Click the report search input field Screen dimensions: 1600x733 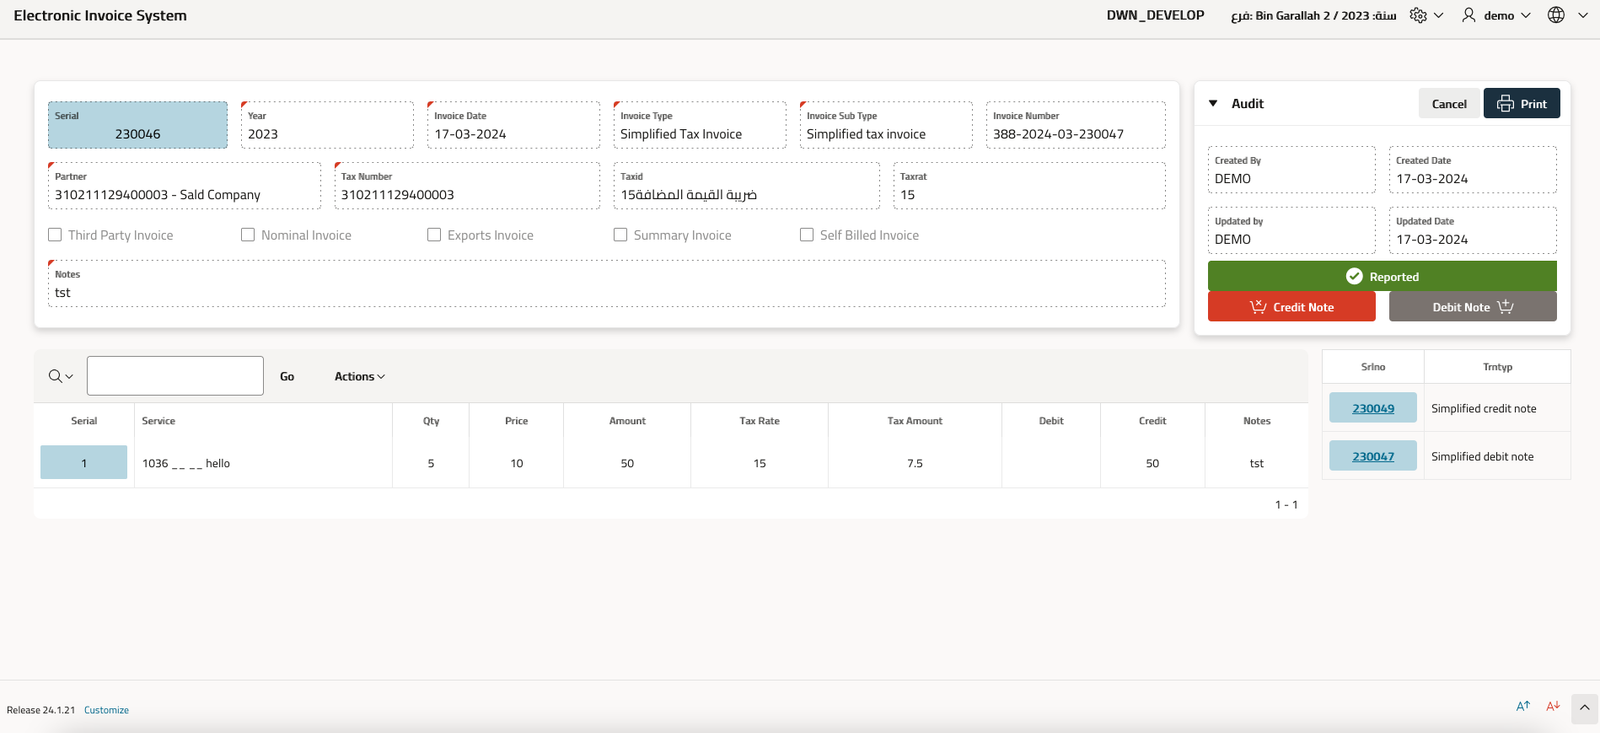175,376
